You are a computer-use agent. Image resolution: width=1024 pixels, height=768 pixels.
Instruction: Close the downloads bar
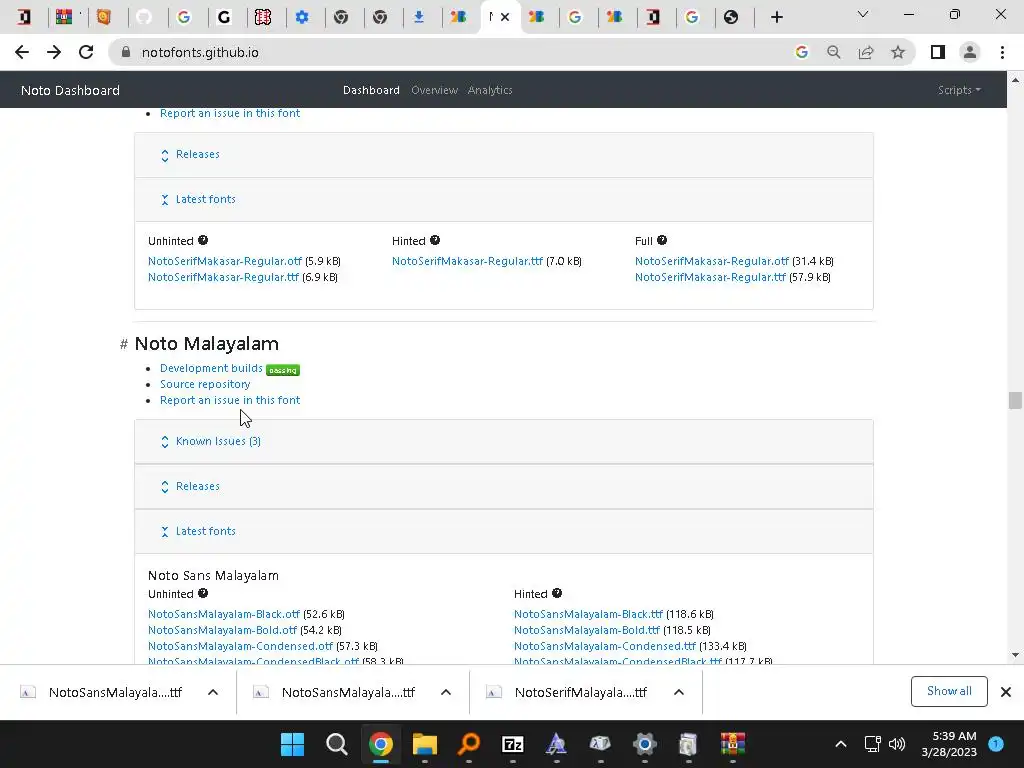click(x=1006, y=692)
